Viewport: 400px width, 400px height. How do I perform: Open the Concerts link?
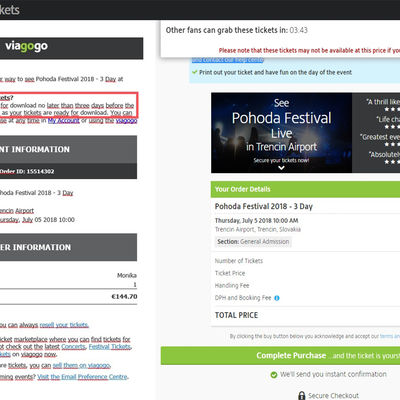74,347
